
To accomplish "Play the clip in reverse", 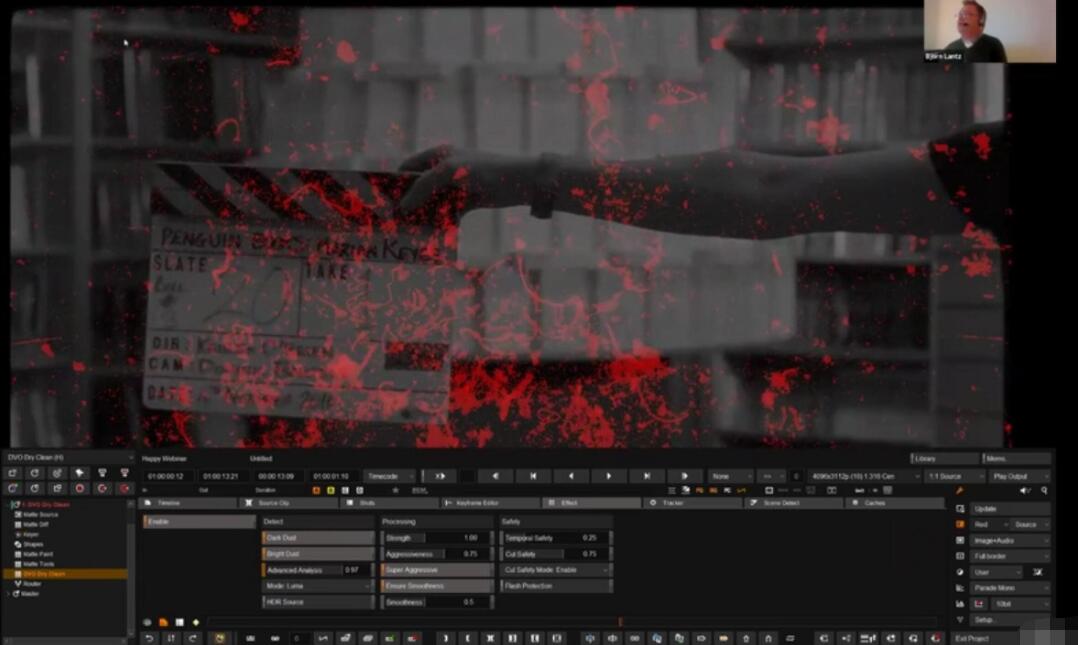I will [x=571, y=476].
